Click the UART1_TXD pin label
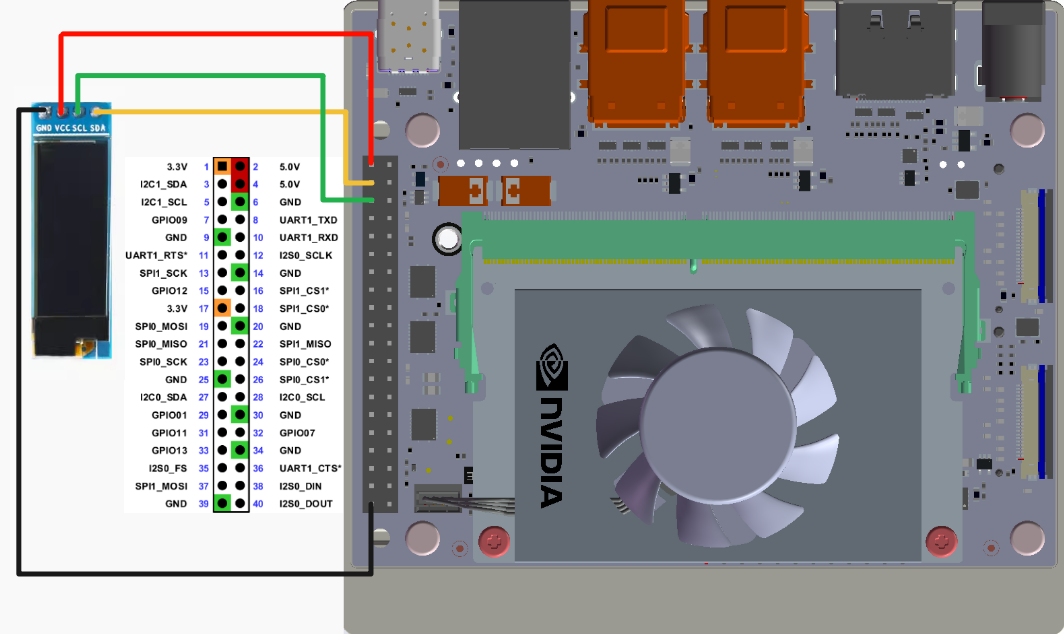1064x634 pixels. point(308,220)
